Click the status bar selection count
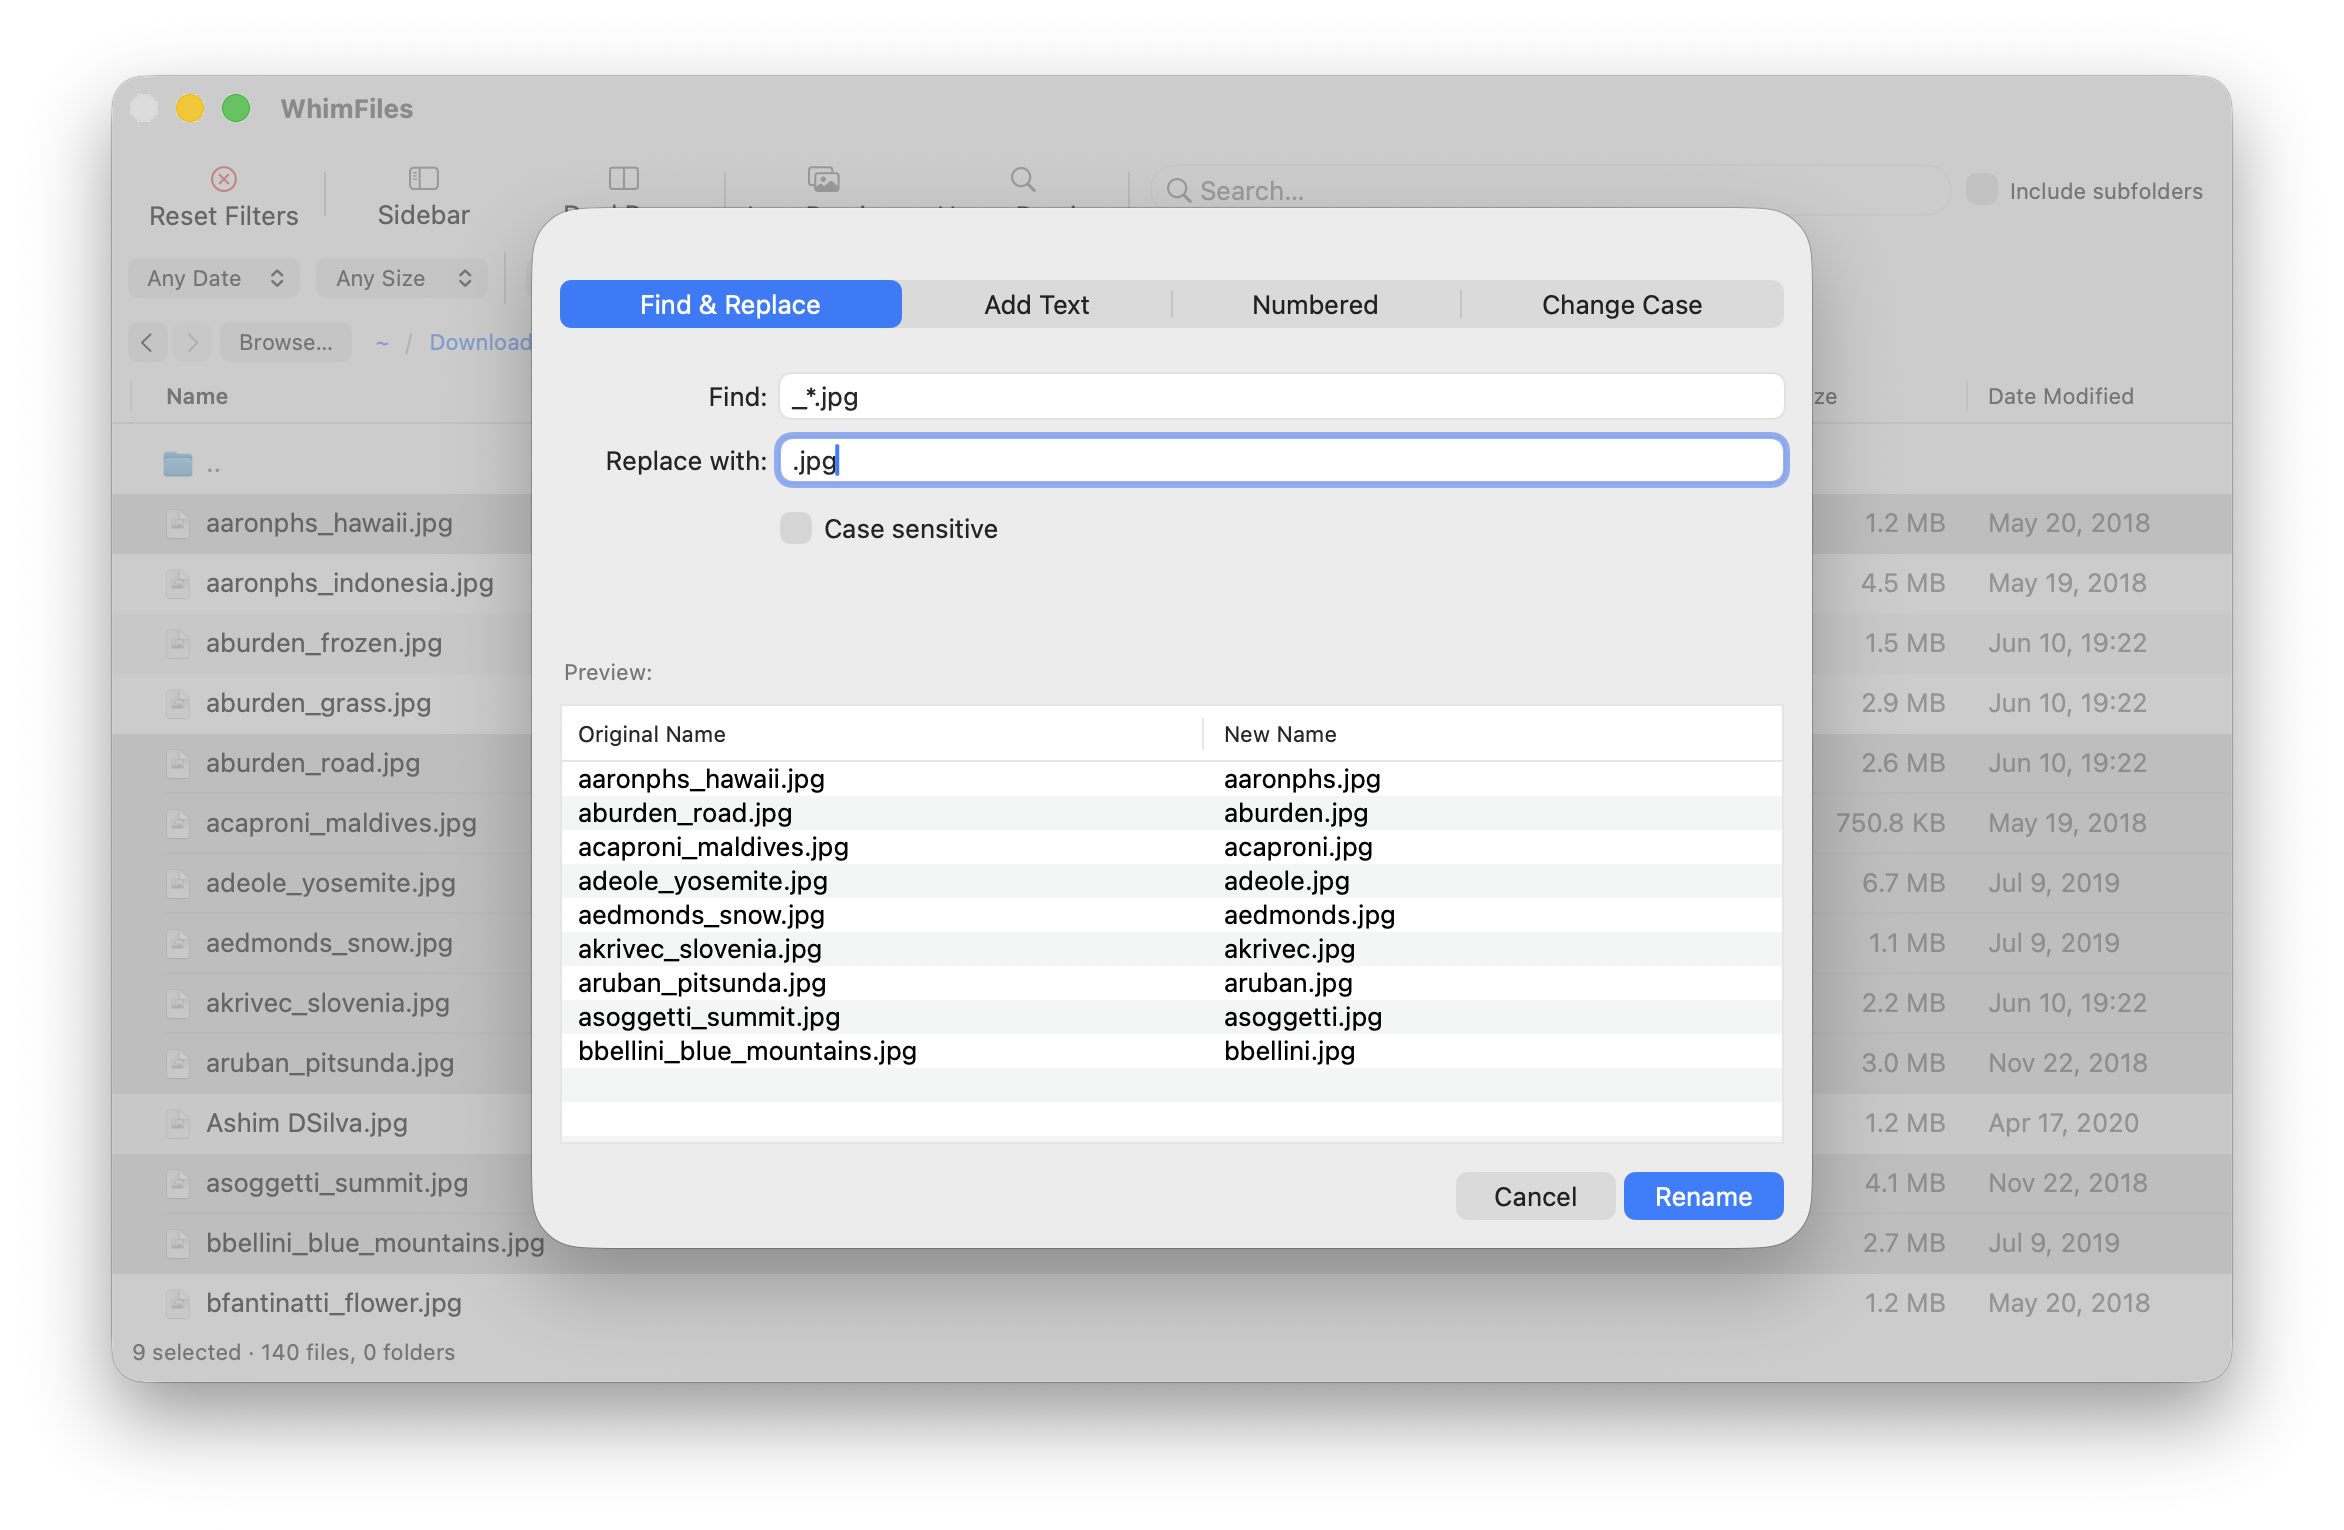This screenshot has height=1530, width=2344. coord(292,1352)
